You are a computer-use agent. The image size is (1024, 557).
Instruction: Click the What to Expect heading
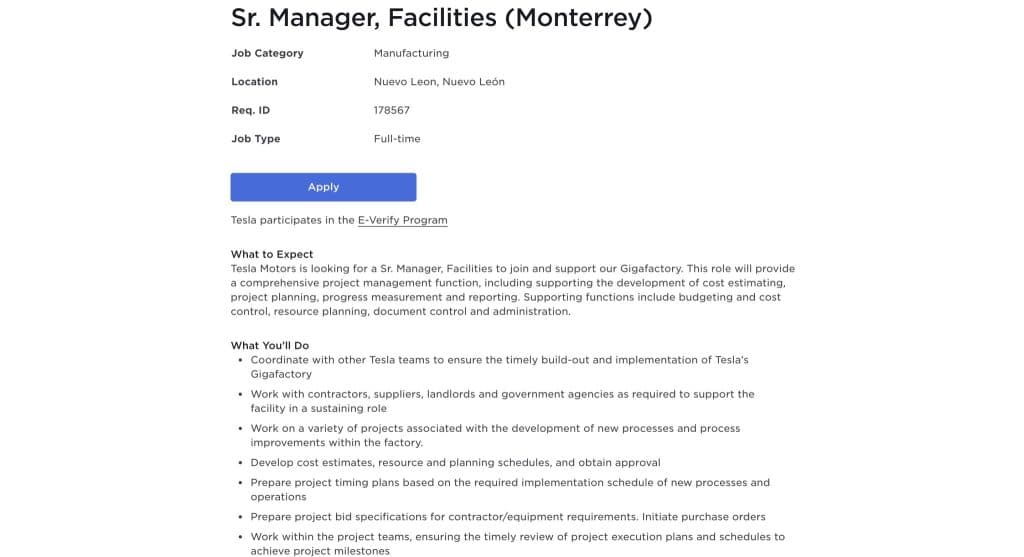pos(272,254)
